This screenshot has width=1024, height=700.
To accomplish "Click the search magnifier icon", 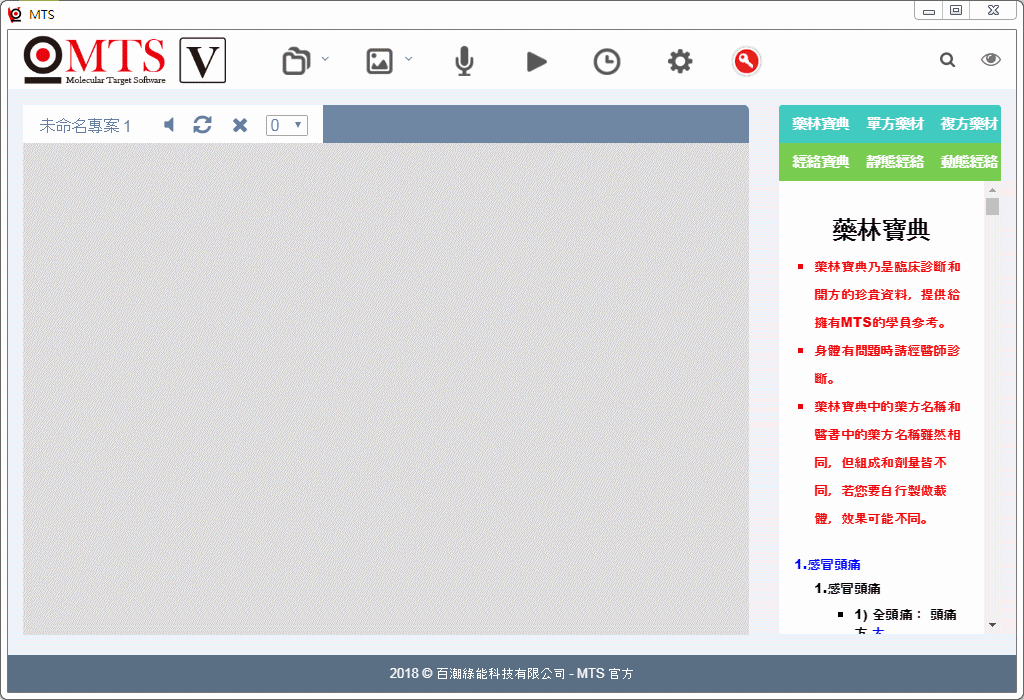I will pos(947,60).
